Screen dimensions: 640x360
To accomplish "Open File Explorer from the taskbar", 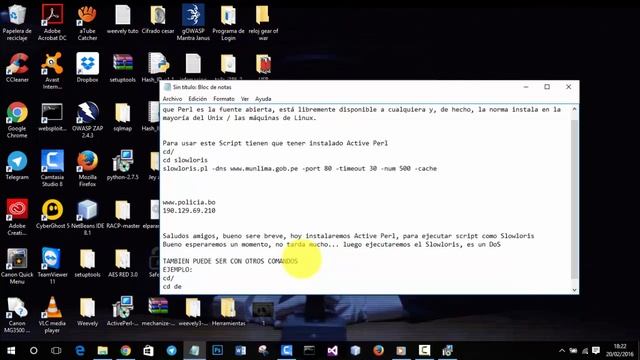I will coord(102,350).
